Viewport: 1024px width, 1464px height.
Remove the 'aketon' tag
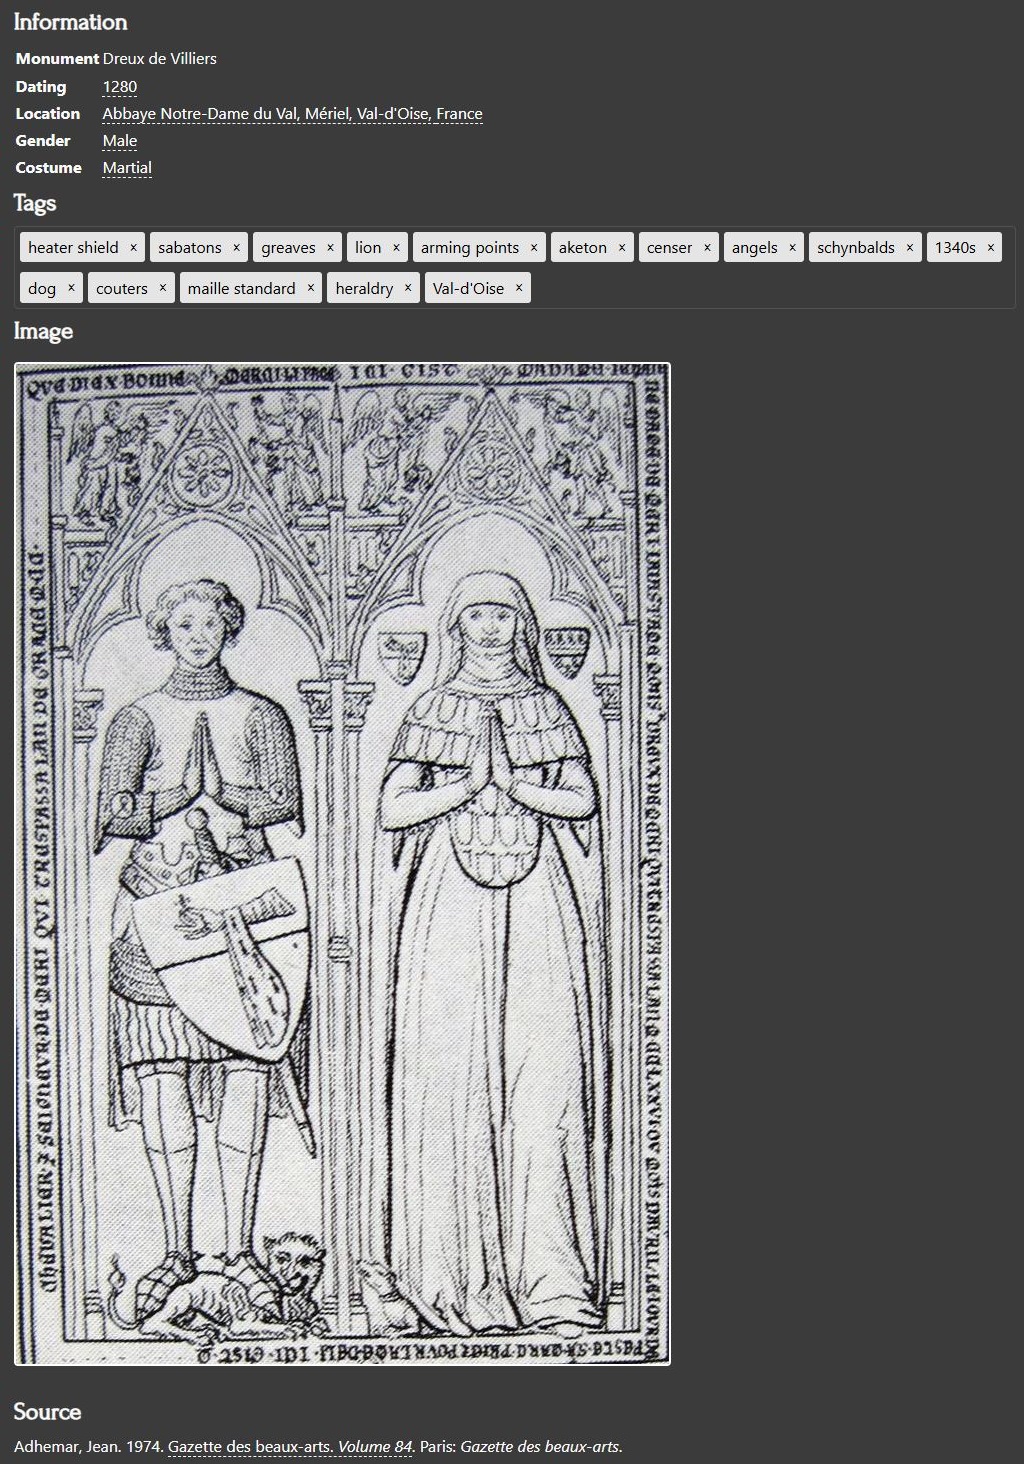pyautogui.click(x=622, y=248)
